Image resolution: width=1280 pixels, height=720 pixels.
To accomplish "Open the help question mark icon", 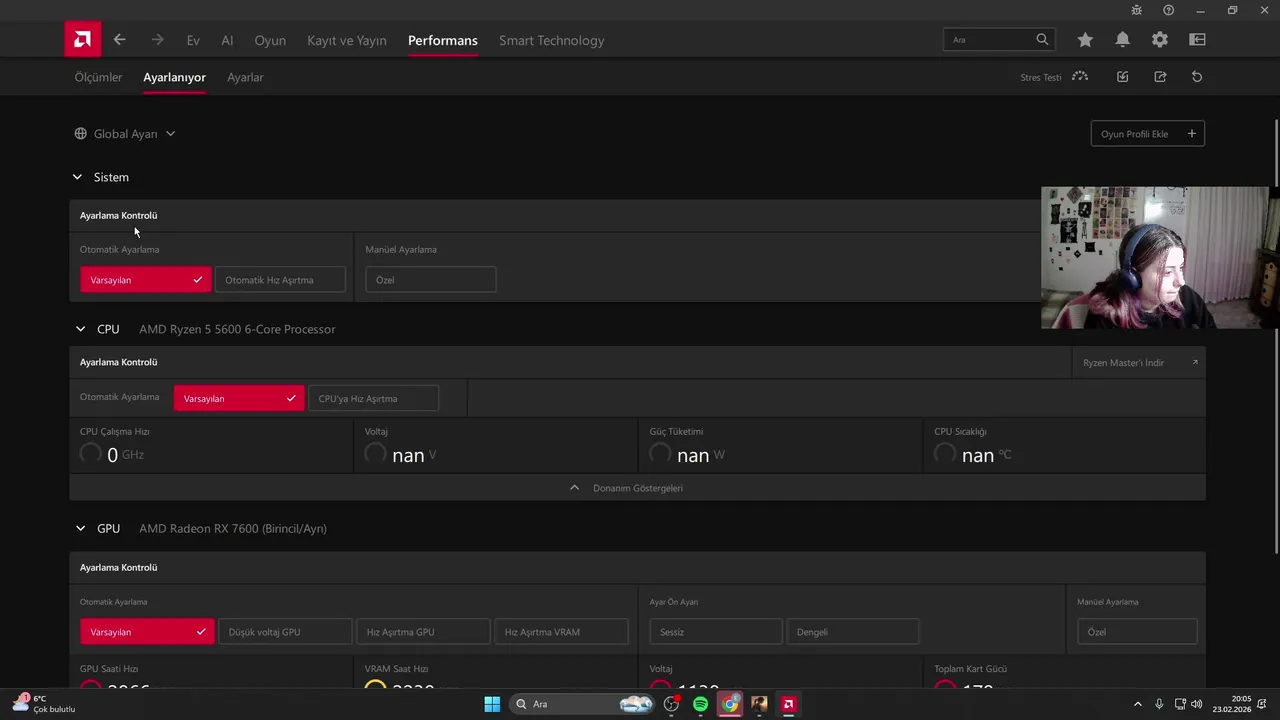I will click(x=1168, y=10).
